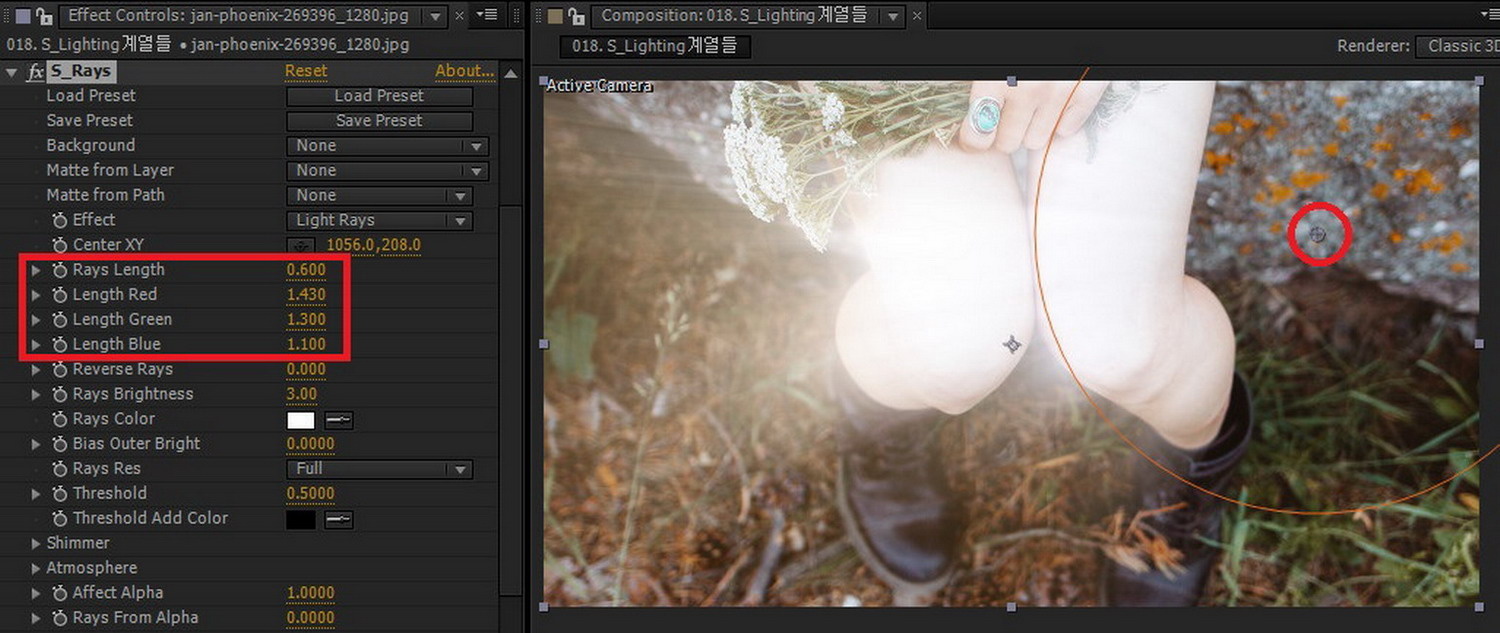Toggle the Rays Brightness stopwatch
1500x633 pixels.
point(59,394)
